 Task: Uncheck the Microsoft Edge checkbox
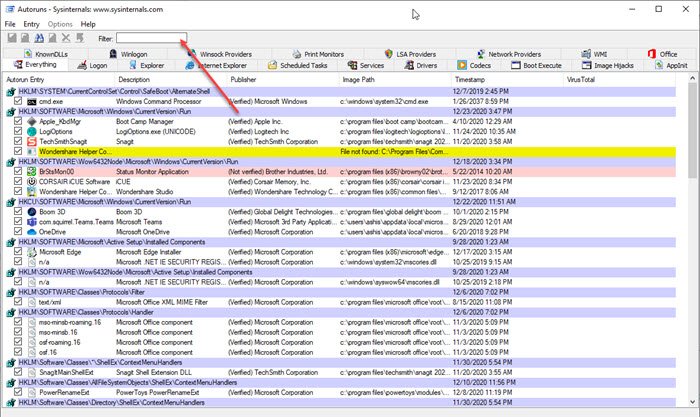tap(18, 252)
